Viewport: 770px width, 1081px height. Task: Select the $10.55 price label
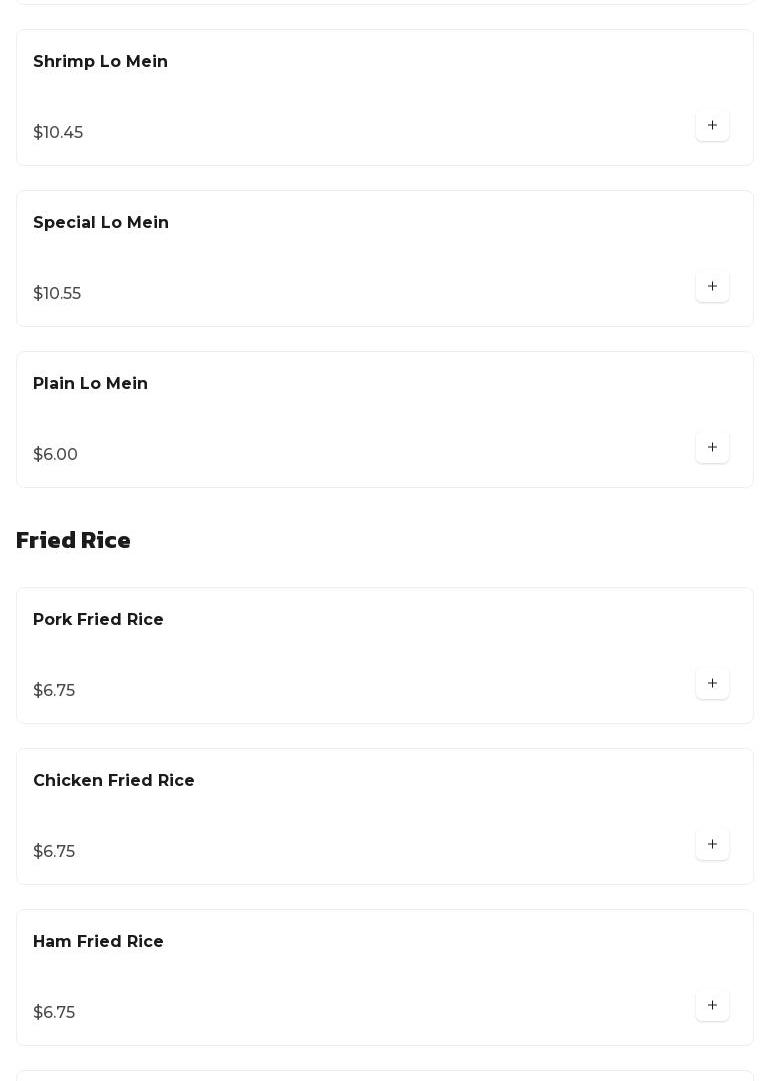[x=57, y=294]
